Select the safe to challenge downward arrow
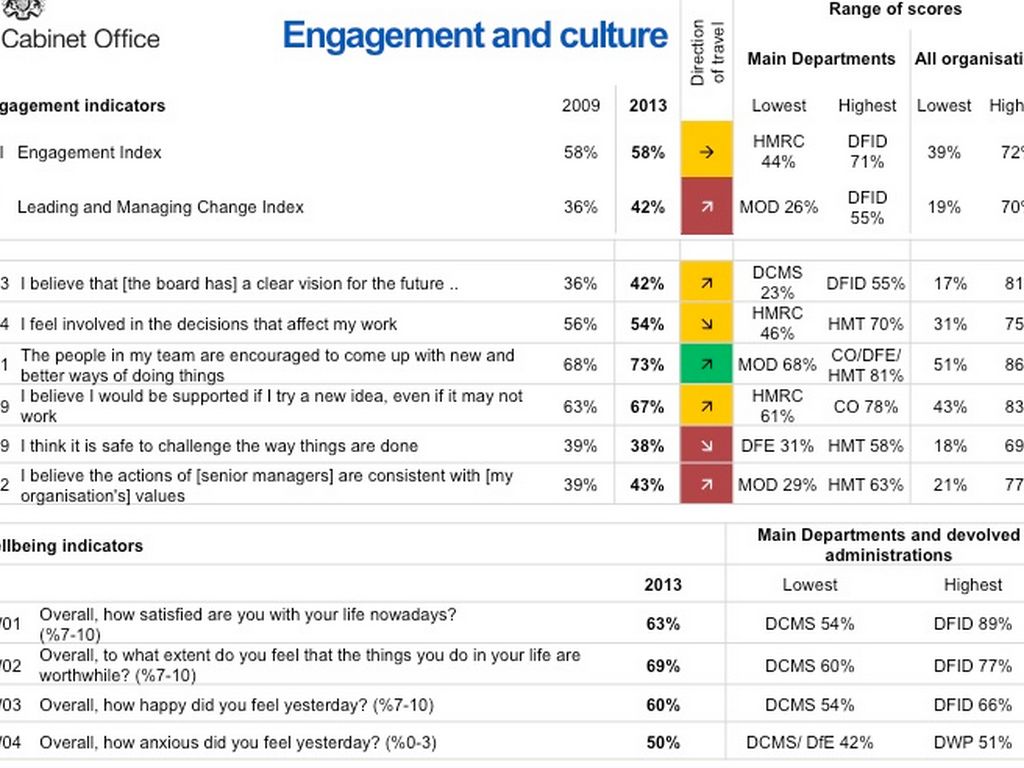The height and width of the screenshot is (768, 1024). (x=707, y=446)
